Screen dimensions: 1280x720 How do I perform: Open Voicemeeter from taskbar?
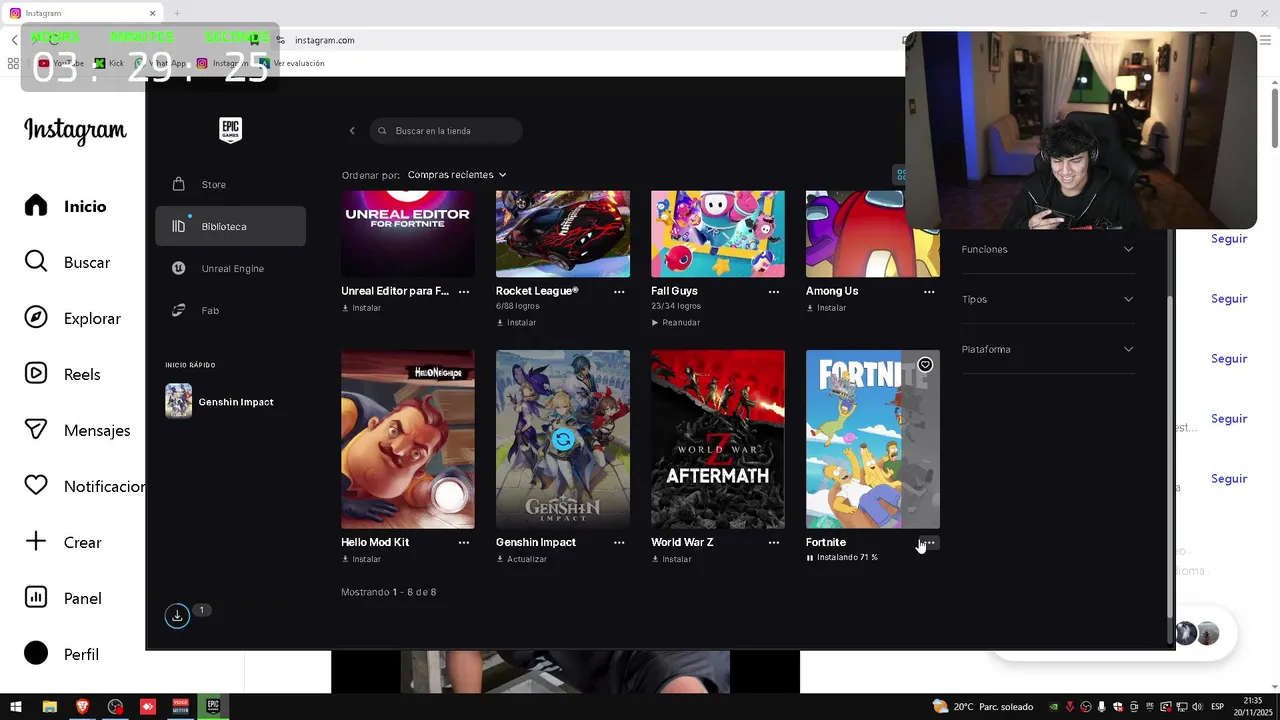(x=180, y=706)
